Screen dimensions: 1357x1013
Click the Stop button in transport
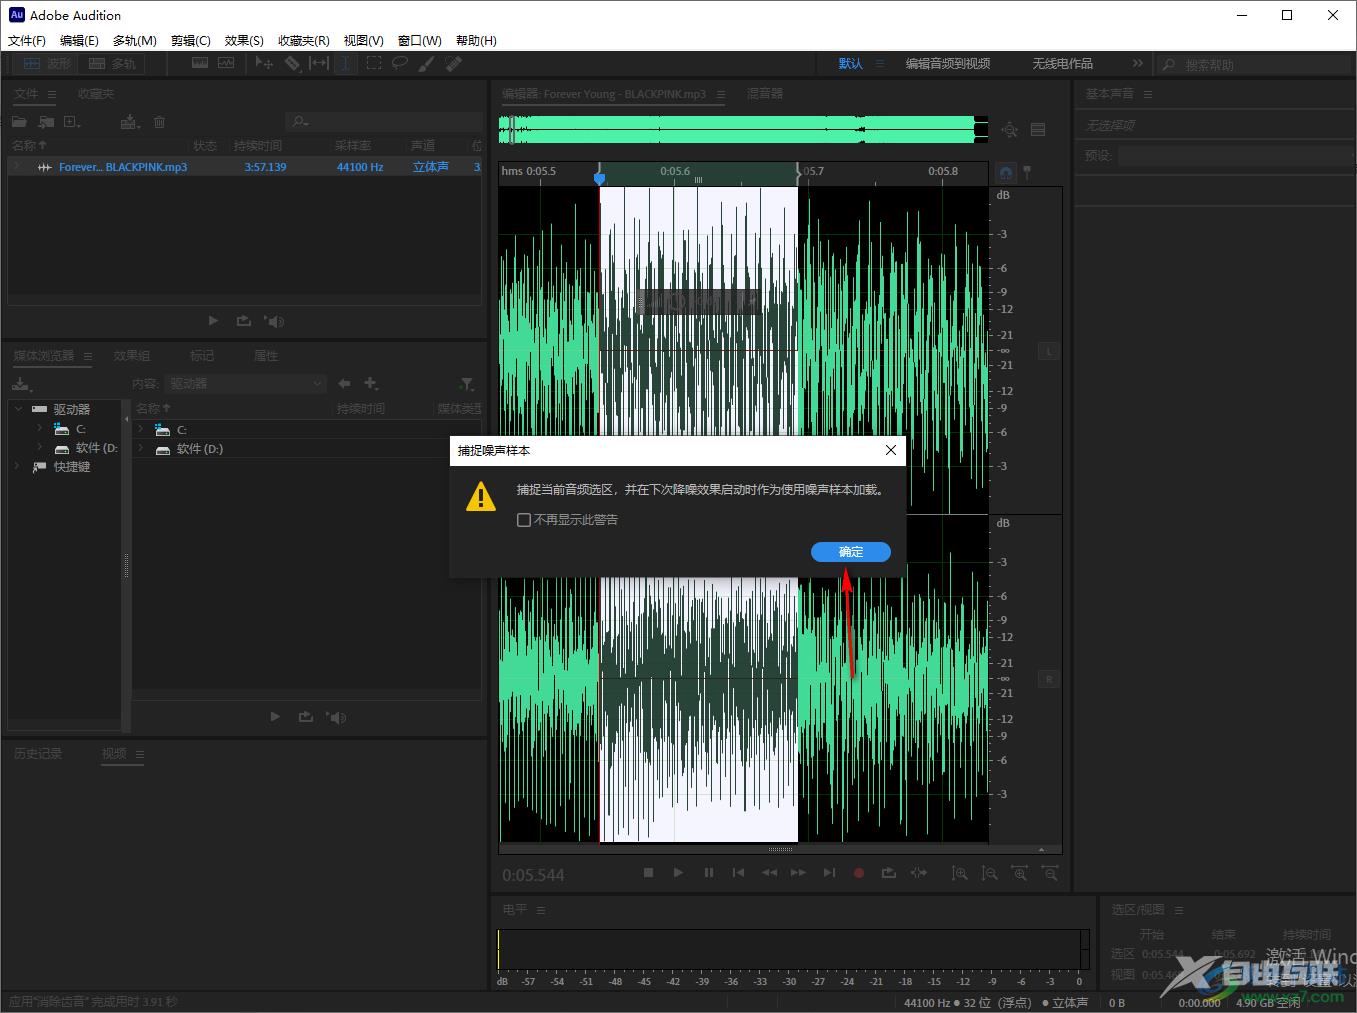(648, 873)
